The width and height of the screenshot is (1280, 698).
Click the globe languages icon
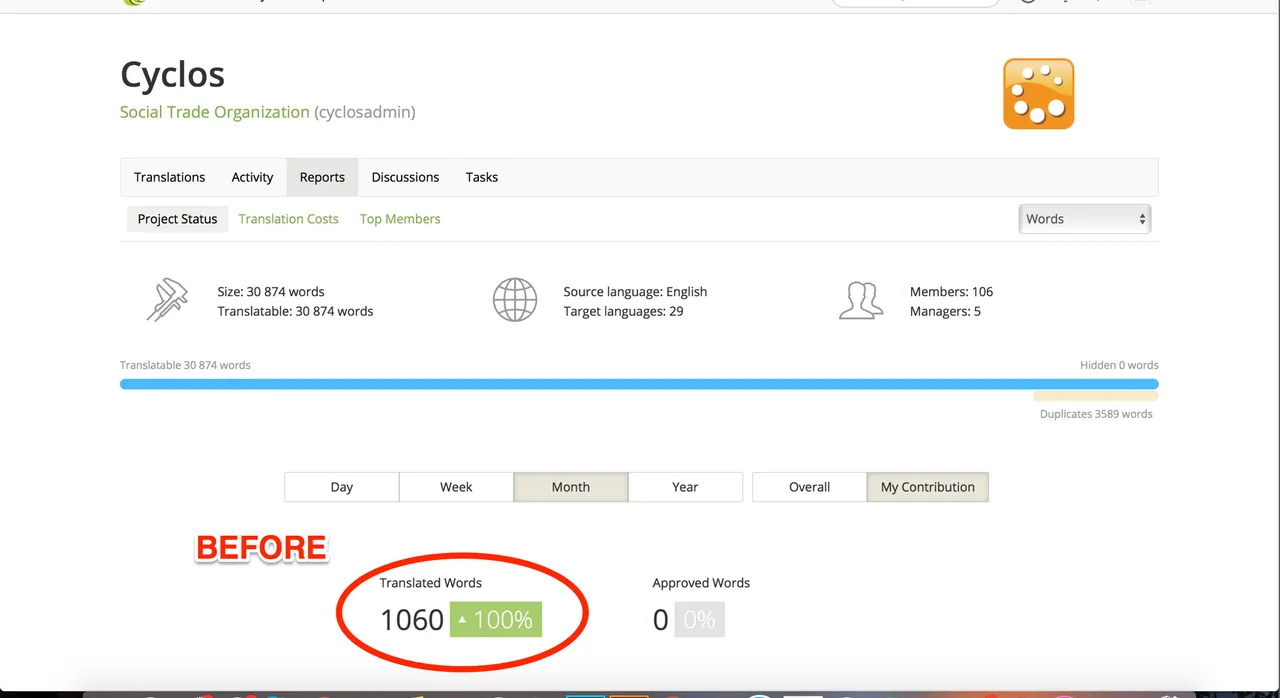tap(515, 300)
